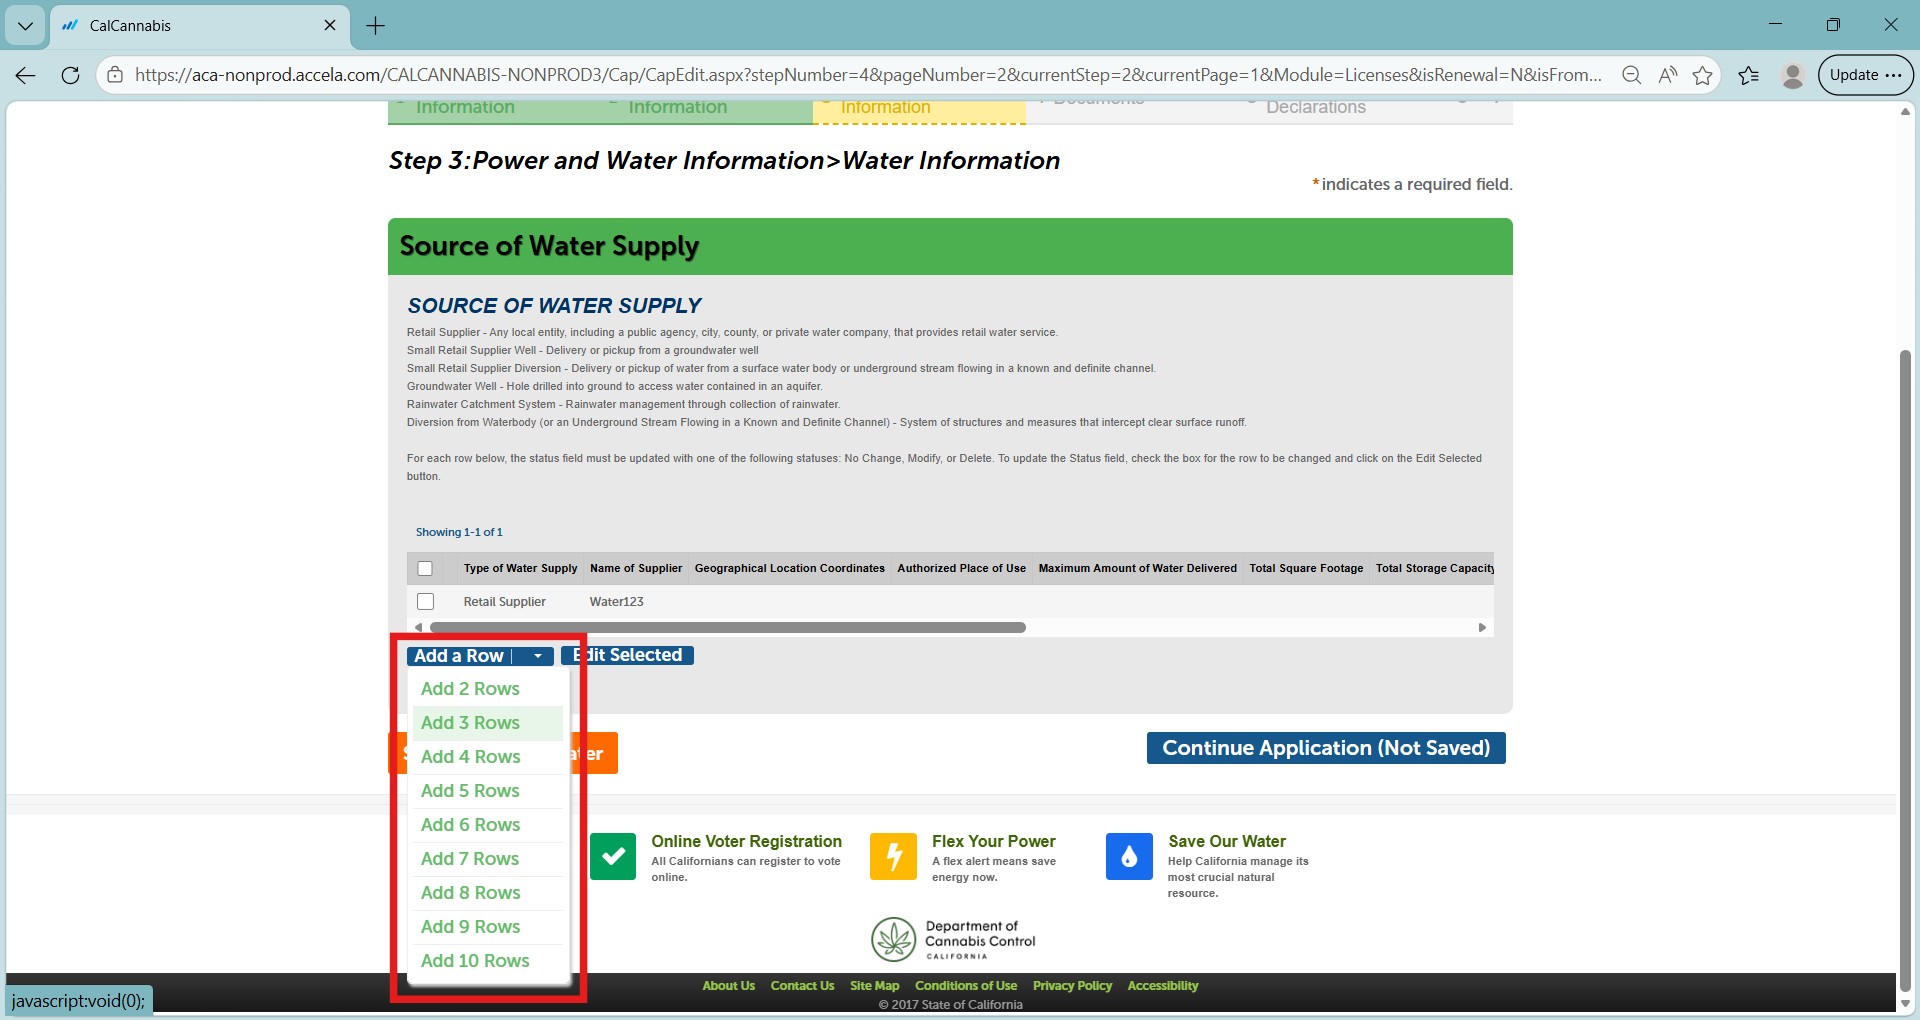Click the table's scroll-right arrow
Image resolution: width=1920 pixels, height=1020 pixels.
tap(1482, 627)
